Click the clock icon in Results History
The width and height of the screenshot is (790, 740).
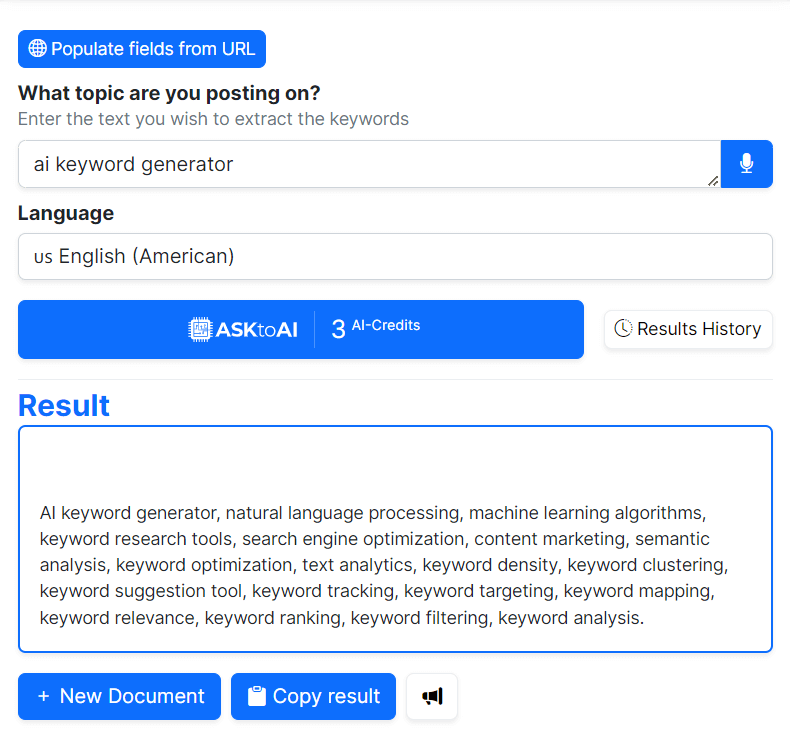tap(623, 328)
